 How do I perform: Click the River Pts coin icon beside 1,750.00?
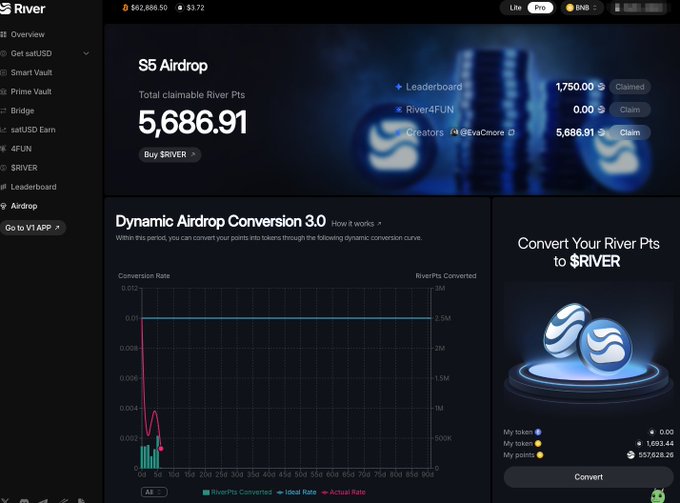601,87
